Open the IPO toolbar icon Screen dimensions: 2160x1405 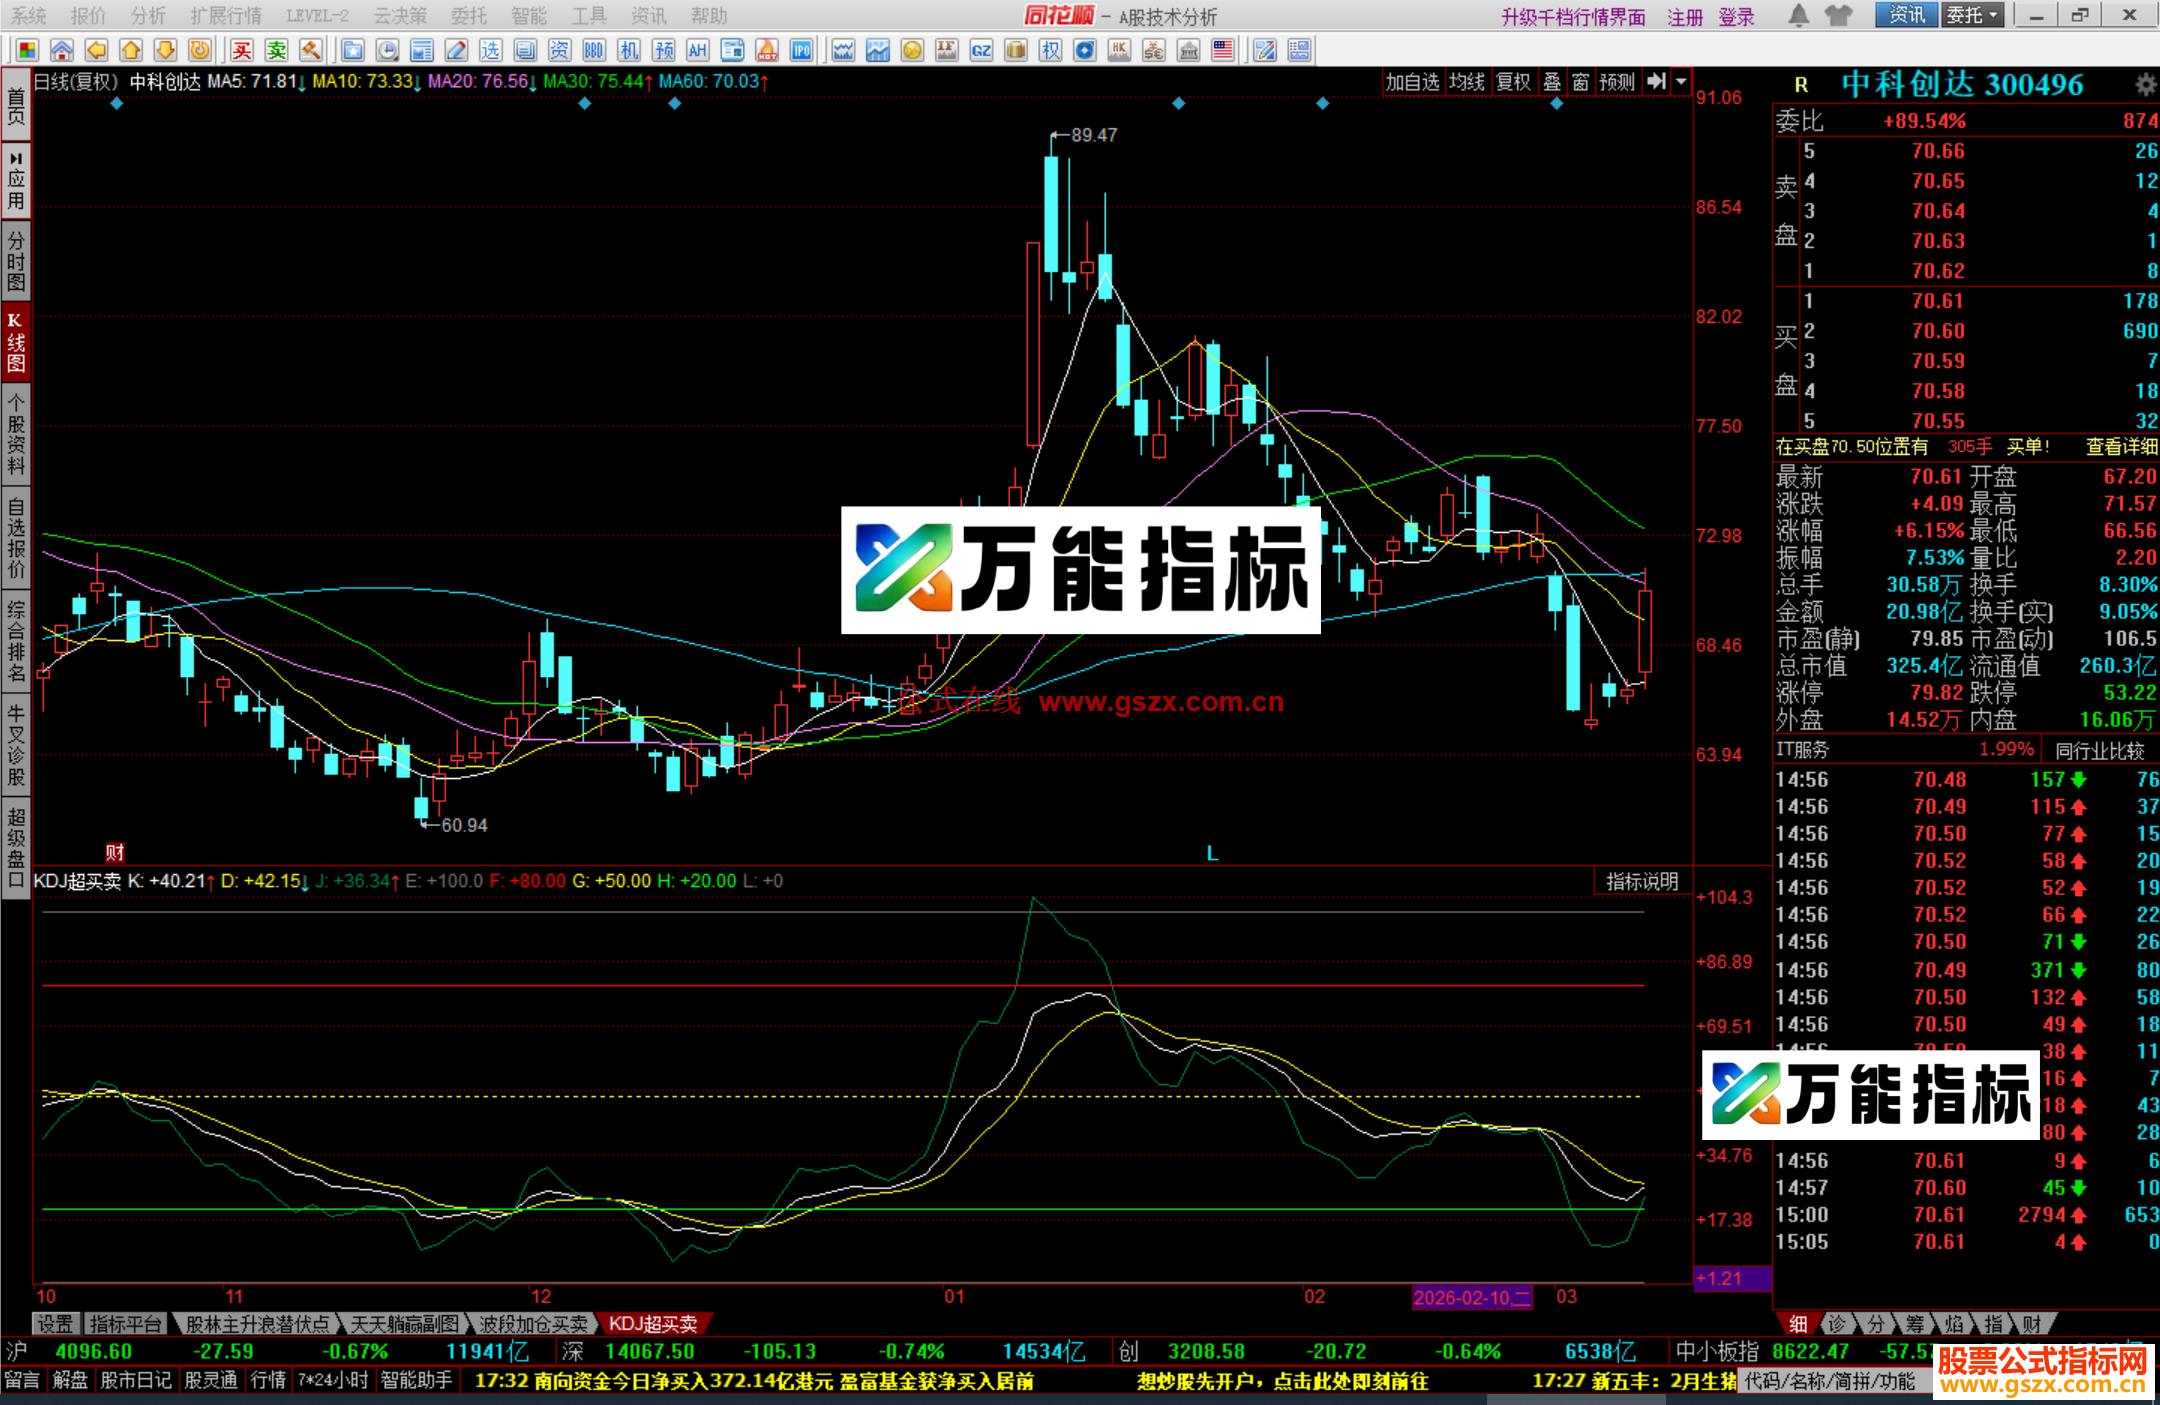802,50
